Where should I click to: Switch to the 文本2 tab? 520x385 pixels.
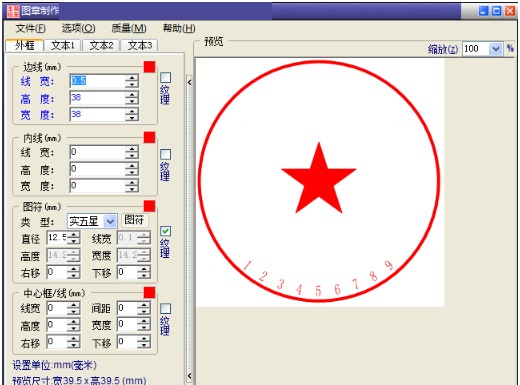[101, 45]
